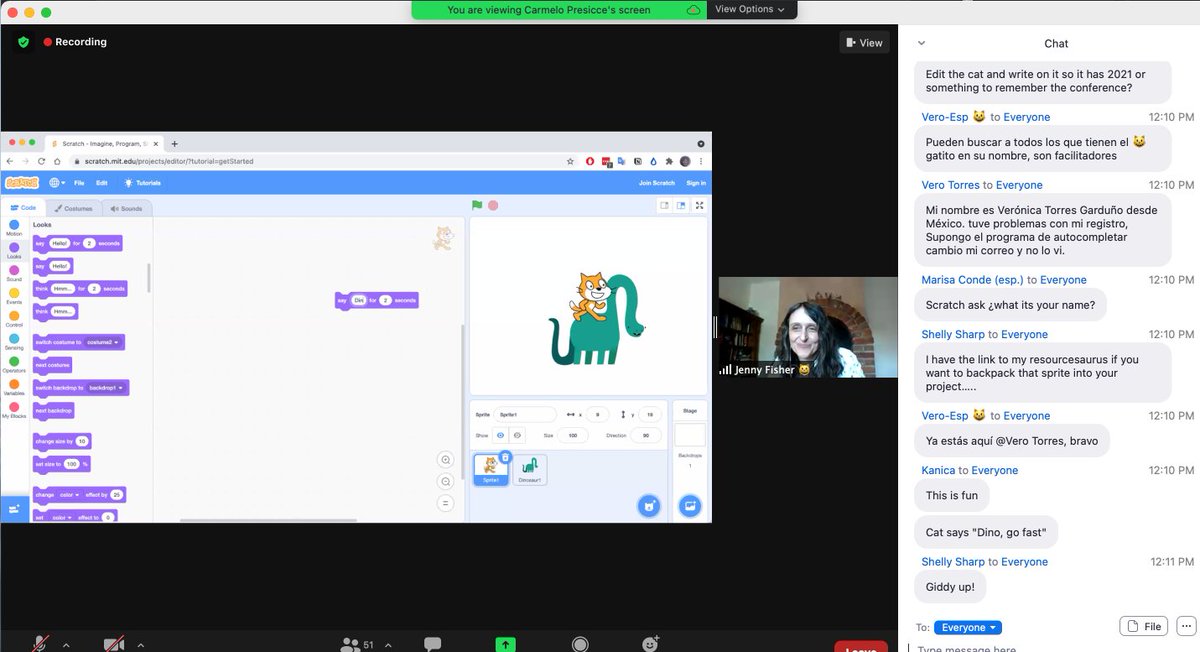1200x652 pixels.
Task: Switch to the Sounds tab
Action: pyautogui.click(x=126, y=208)
